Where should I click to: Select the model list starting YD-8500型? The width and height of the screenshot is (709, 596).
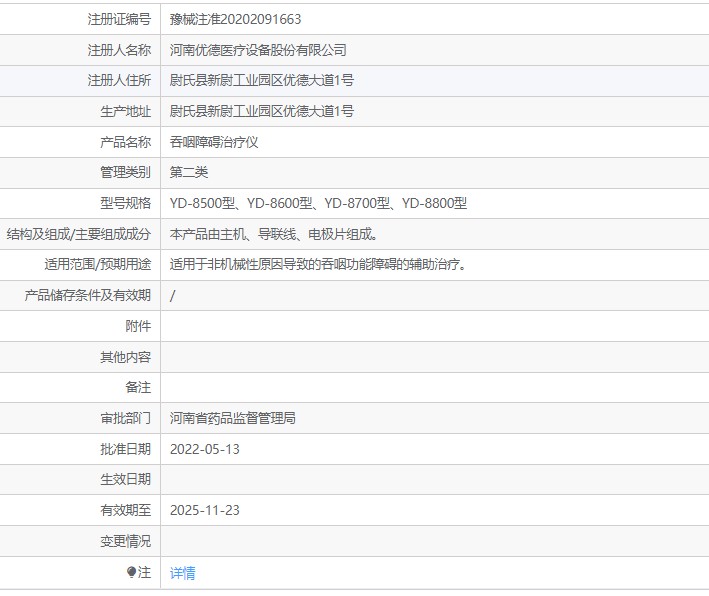coord(318,203)
